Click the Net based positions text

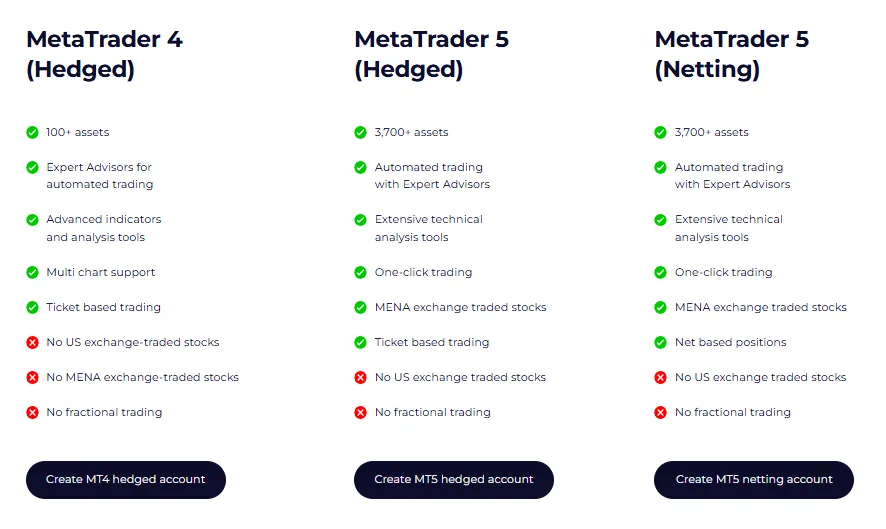pos(730,342)
